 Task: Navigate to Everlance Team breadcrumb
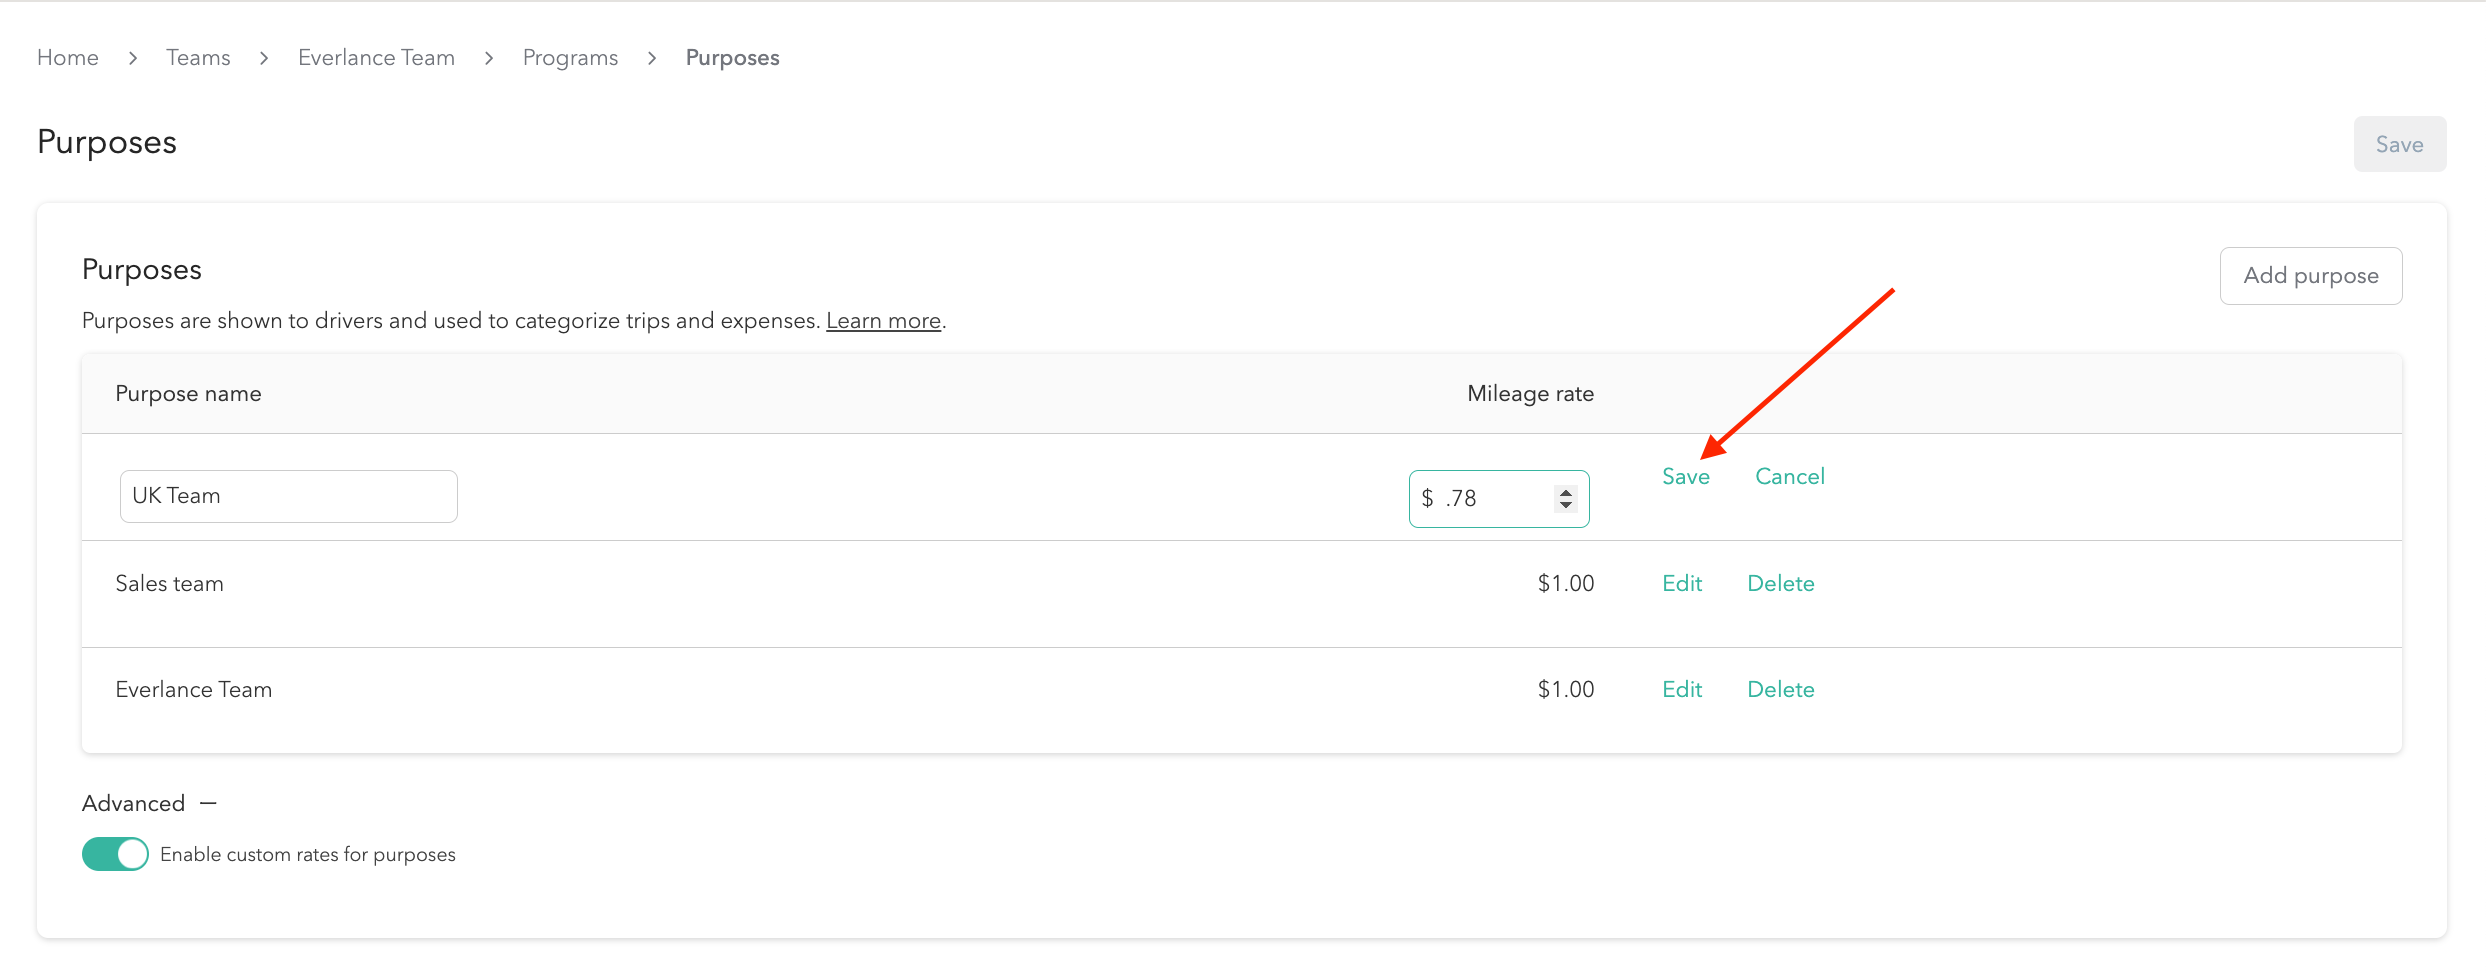(x=376, y=58)
